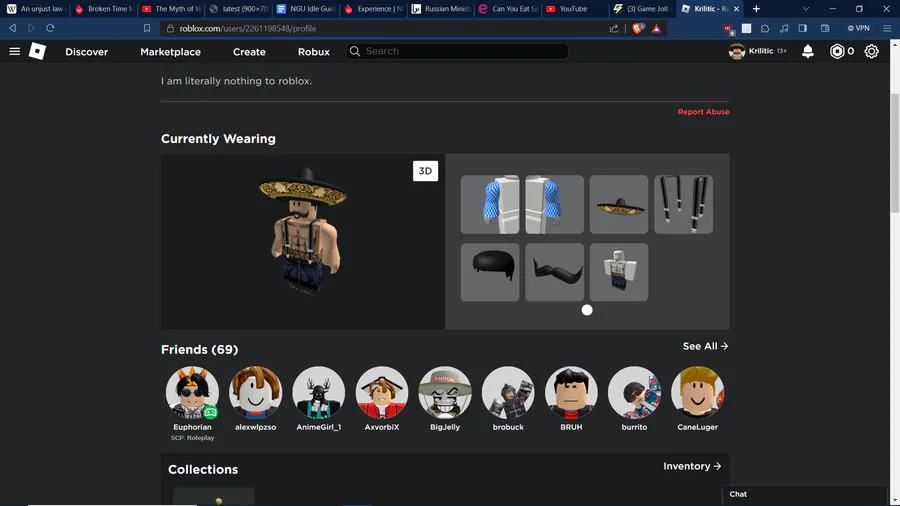Bookmark this page icon
Image resolution: width=900 pixels, height=506 pixels.
click(x=147, y=28)
